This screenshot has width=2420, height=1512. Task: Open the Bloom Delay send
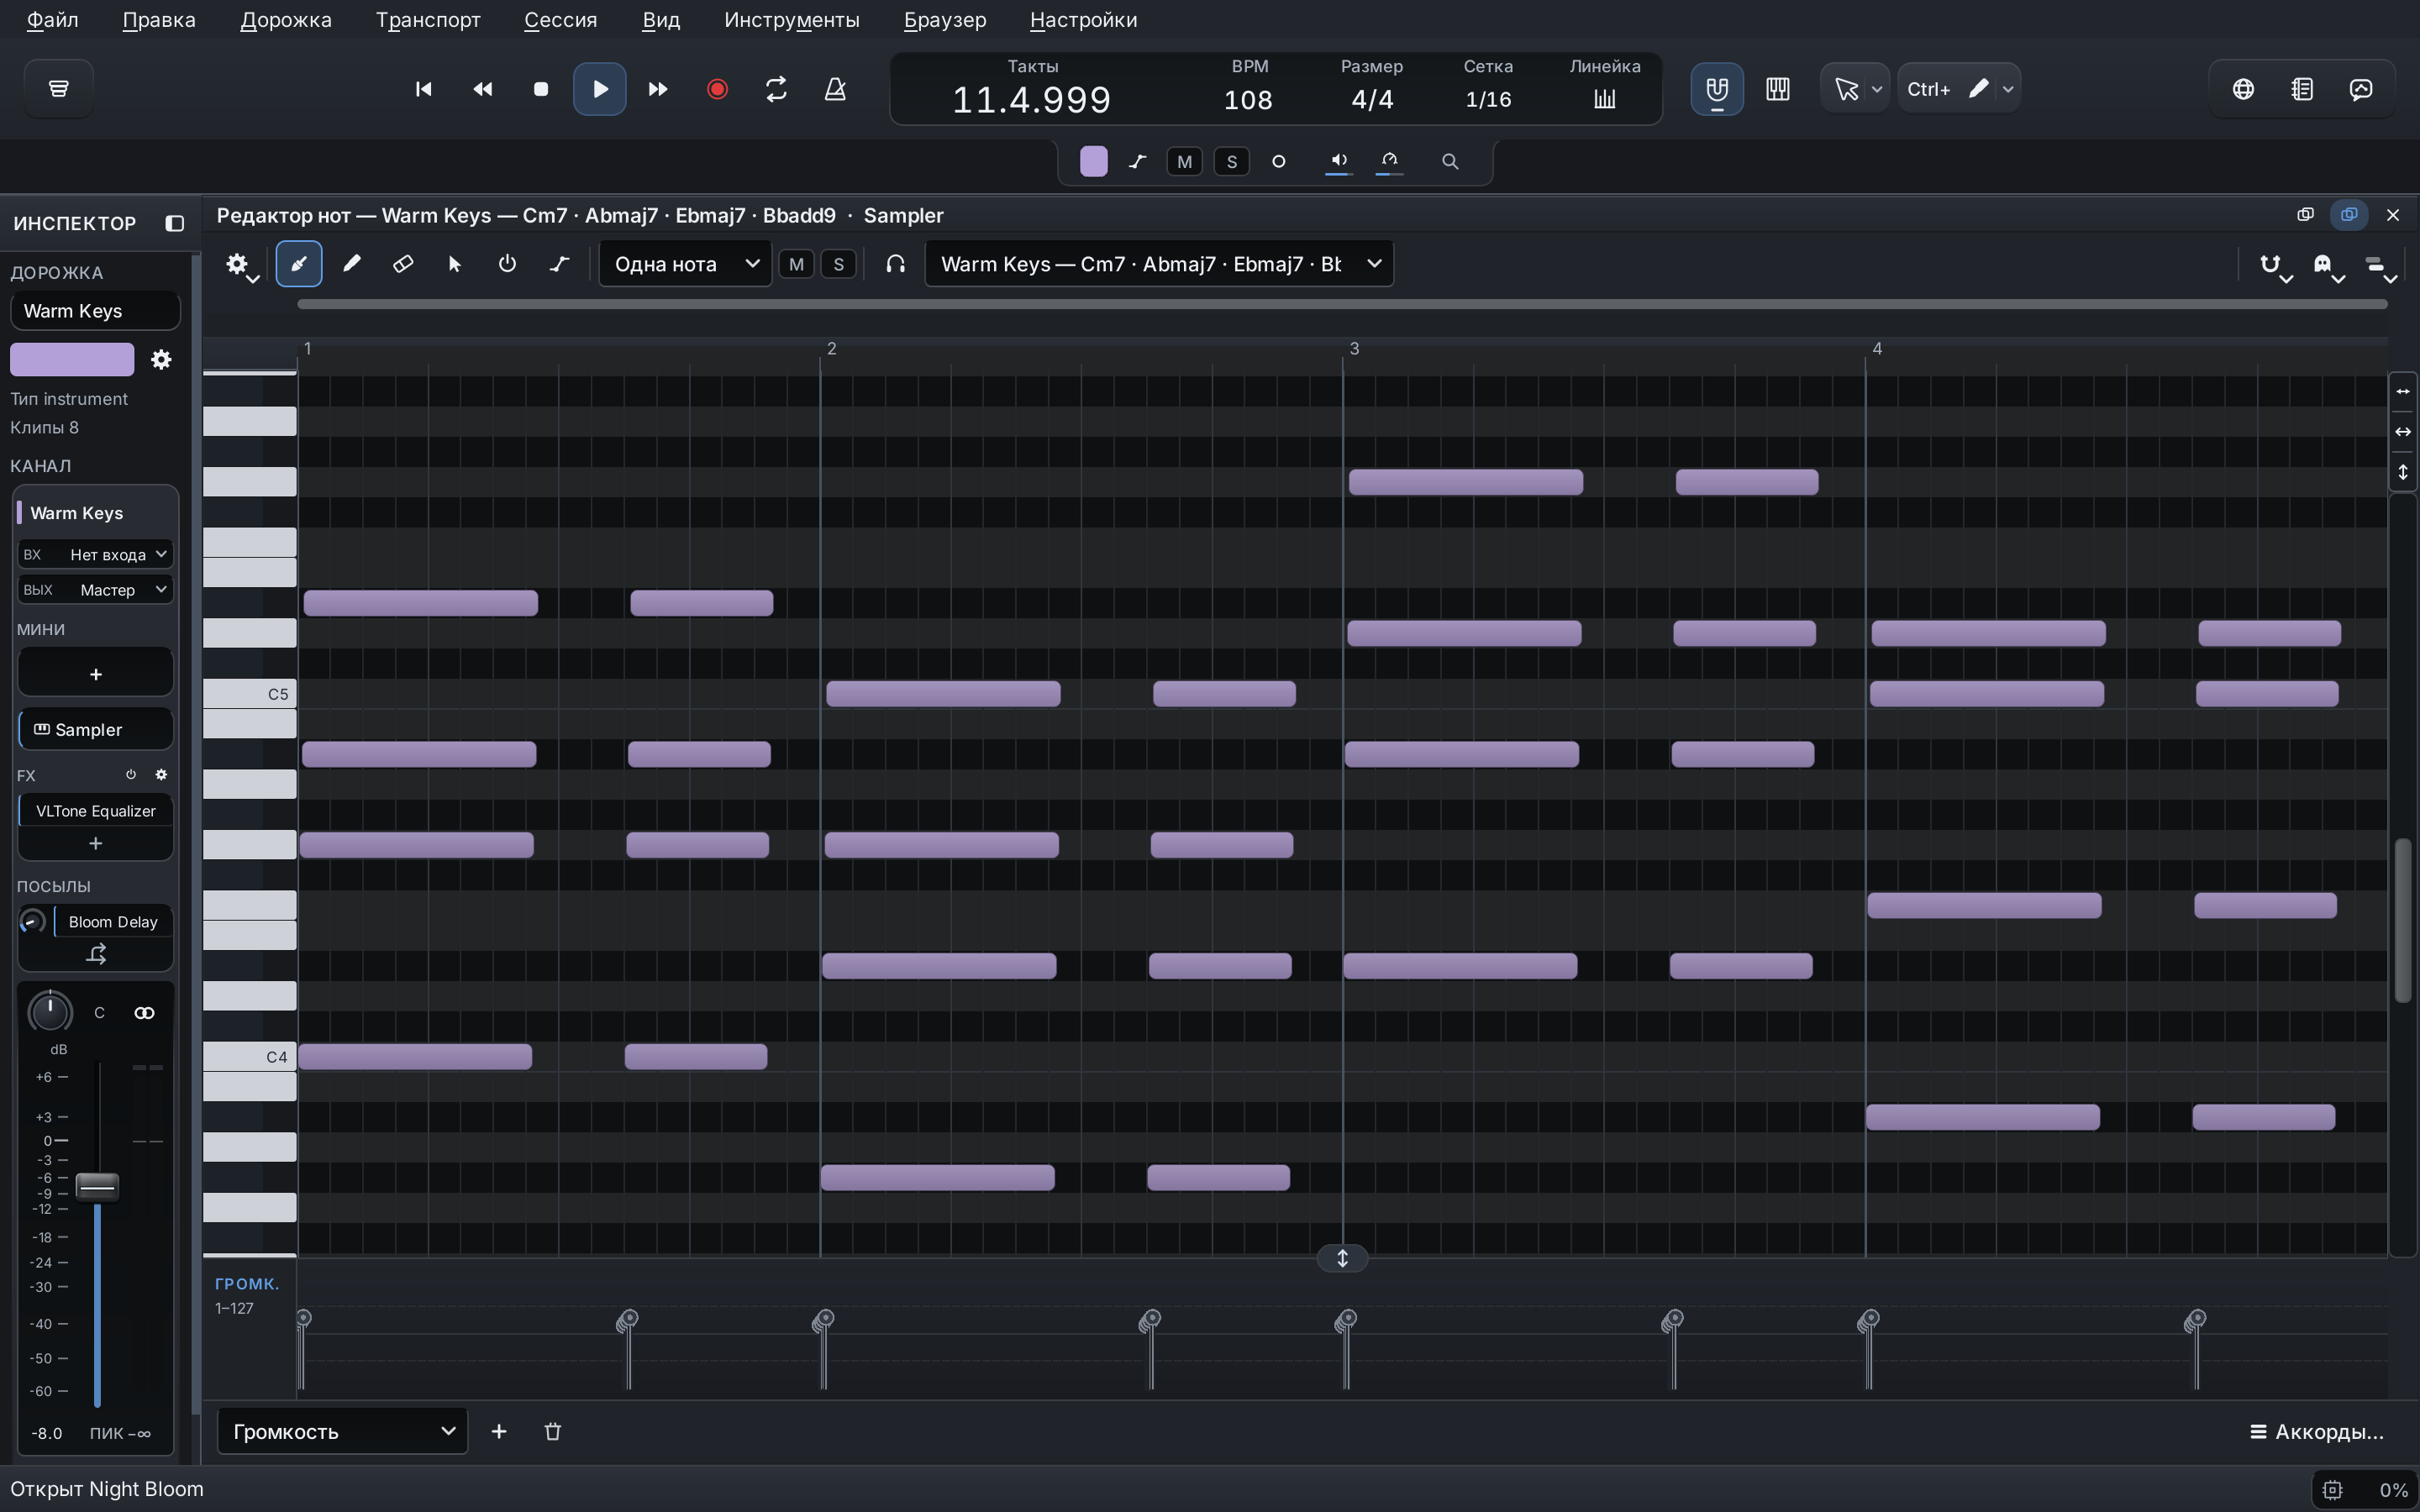tap(113, 922)
